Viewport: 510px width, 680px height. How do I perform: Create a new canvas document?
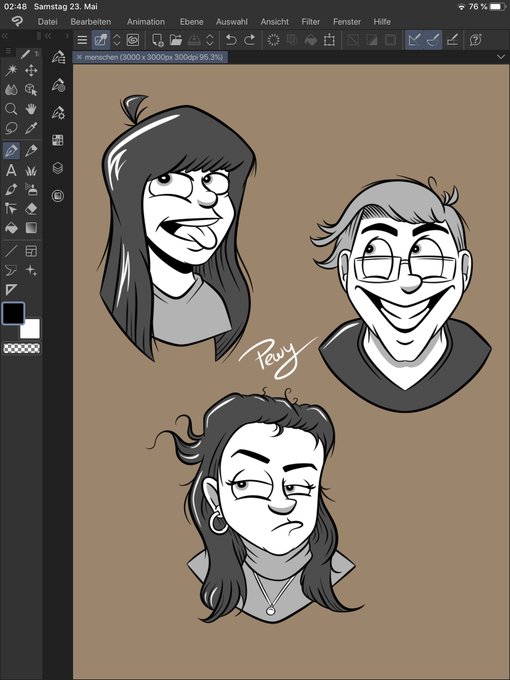coord(157,40)
